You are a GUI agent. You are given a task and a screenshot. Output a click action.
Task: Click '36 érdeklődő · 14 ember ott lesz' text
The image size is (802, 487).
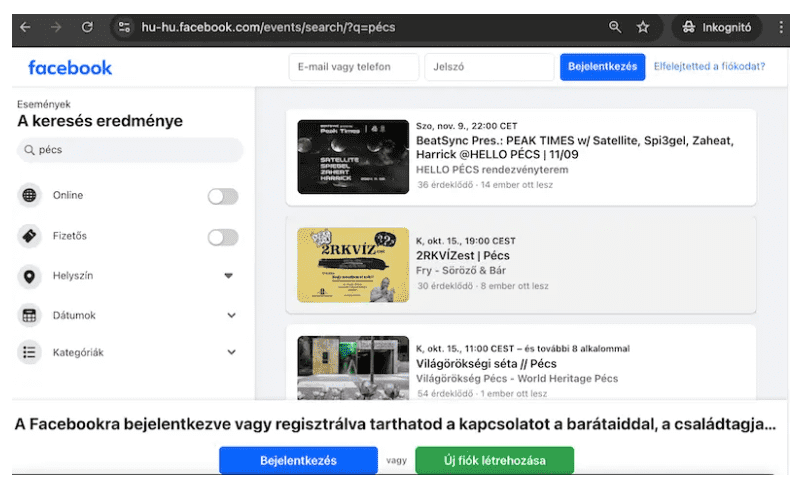(484, 185)
